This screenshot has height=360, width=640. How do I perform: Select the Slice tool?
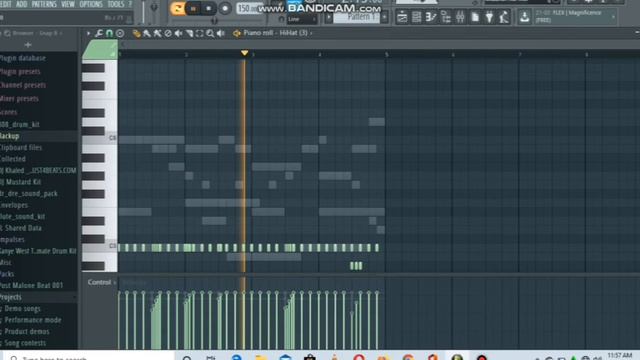(x=189, y=33)
